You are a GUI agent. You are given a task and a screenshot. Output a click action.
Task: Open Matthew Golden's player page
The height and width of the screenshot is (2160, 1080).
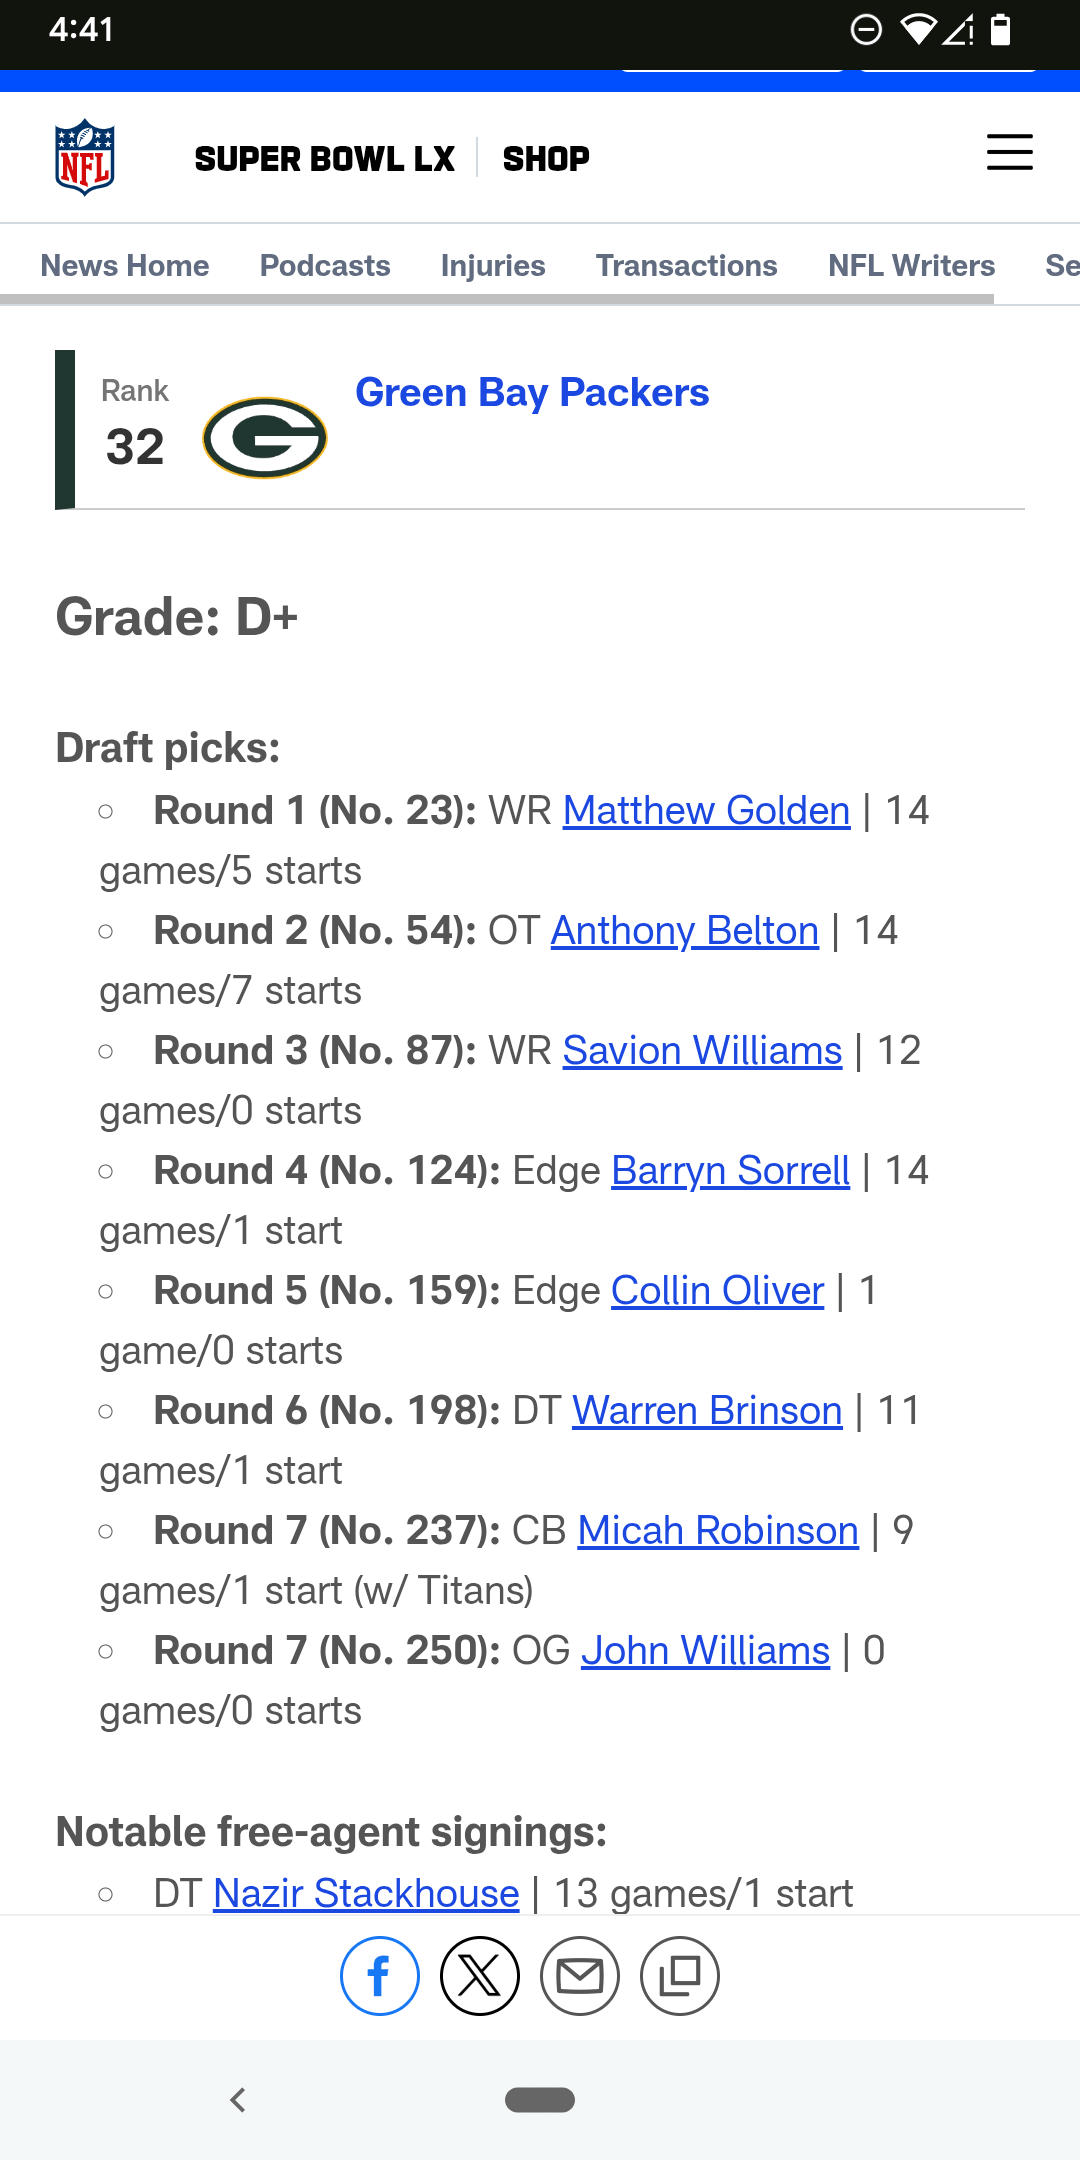coord(706,810)
